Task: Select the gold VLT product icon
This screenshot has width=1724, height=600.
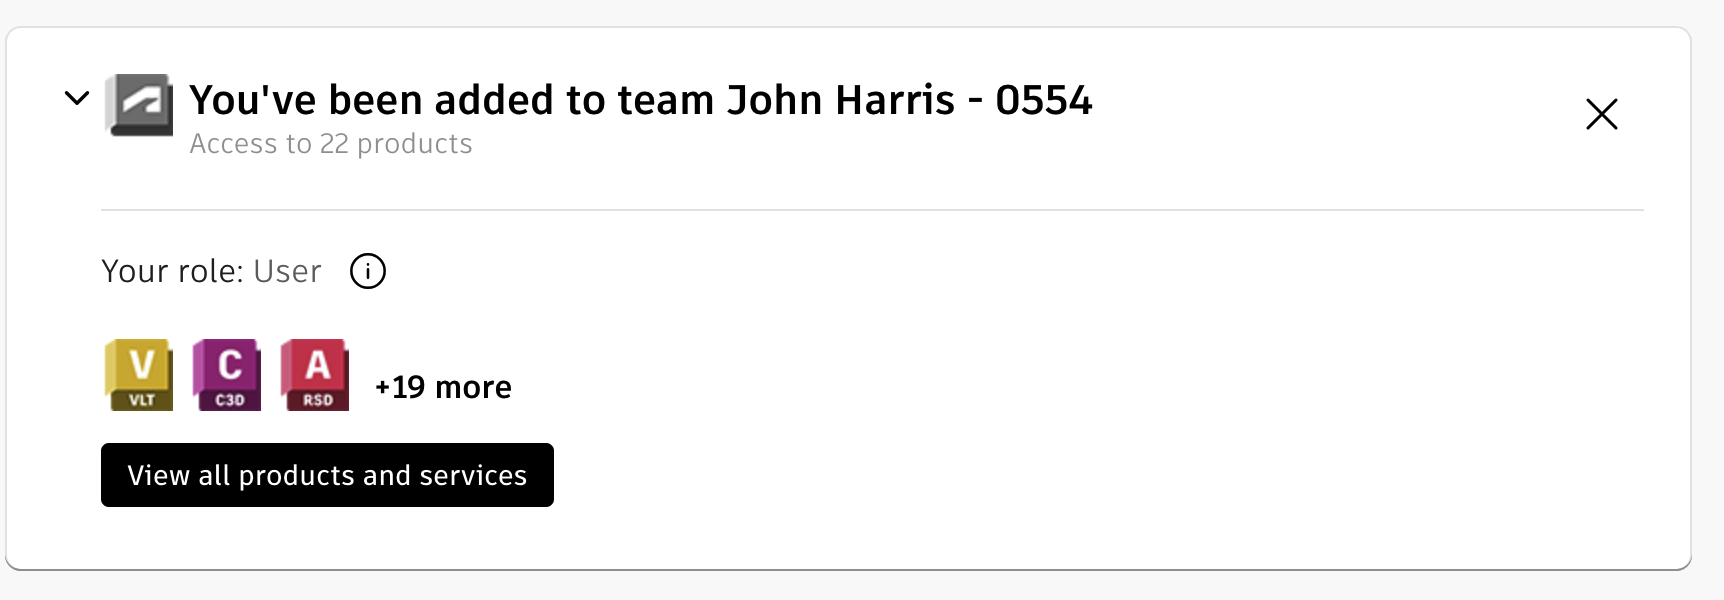Action: (139, 374)
